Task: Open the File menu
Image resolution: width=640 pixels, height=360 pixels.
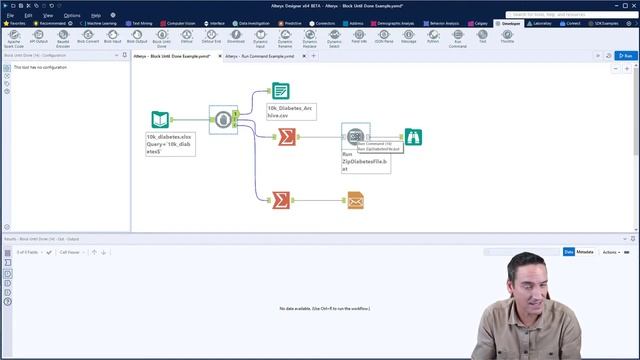Action: click(x=10, y=15)
